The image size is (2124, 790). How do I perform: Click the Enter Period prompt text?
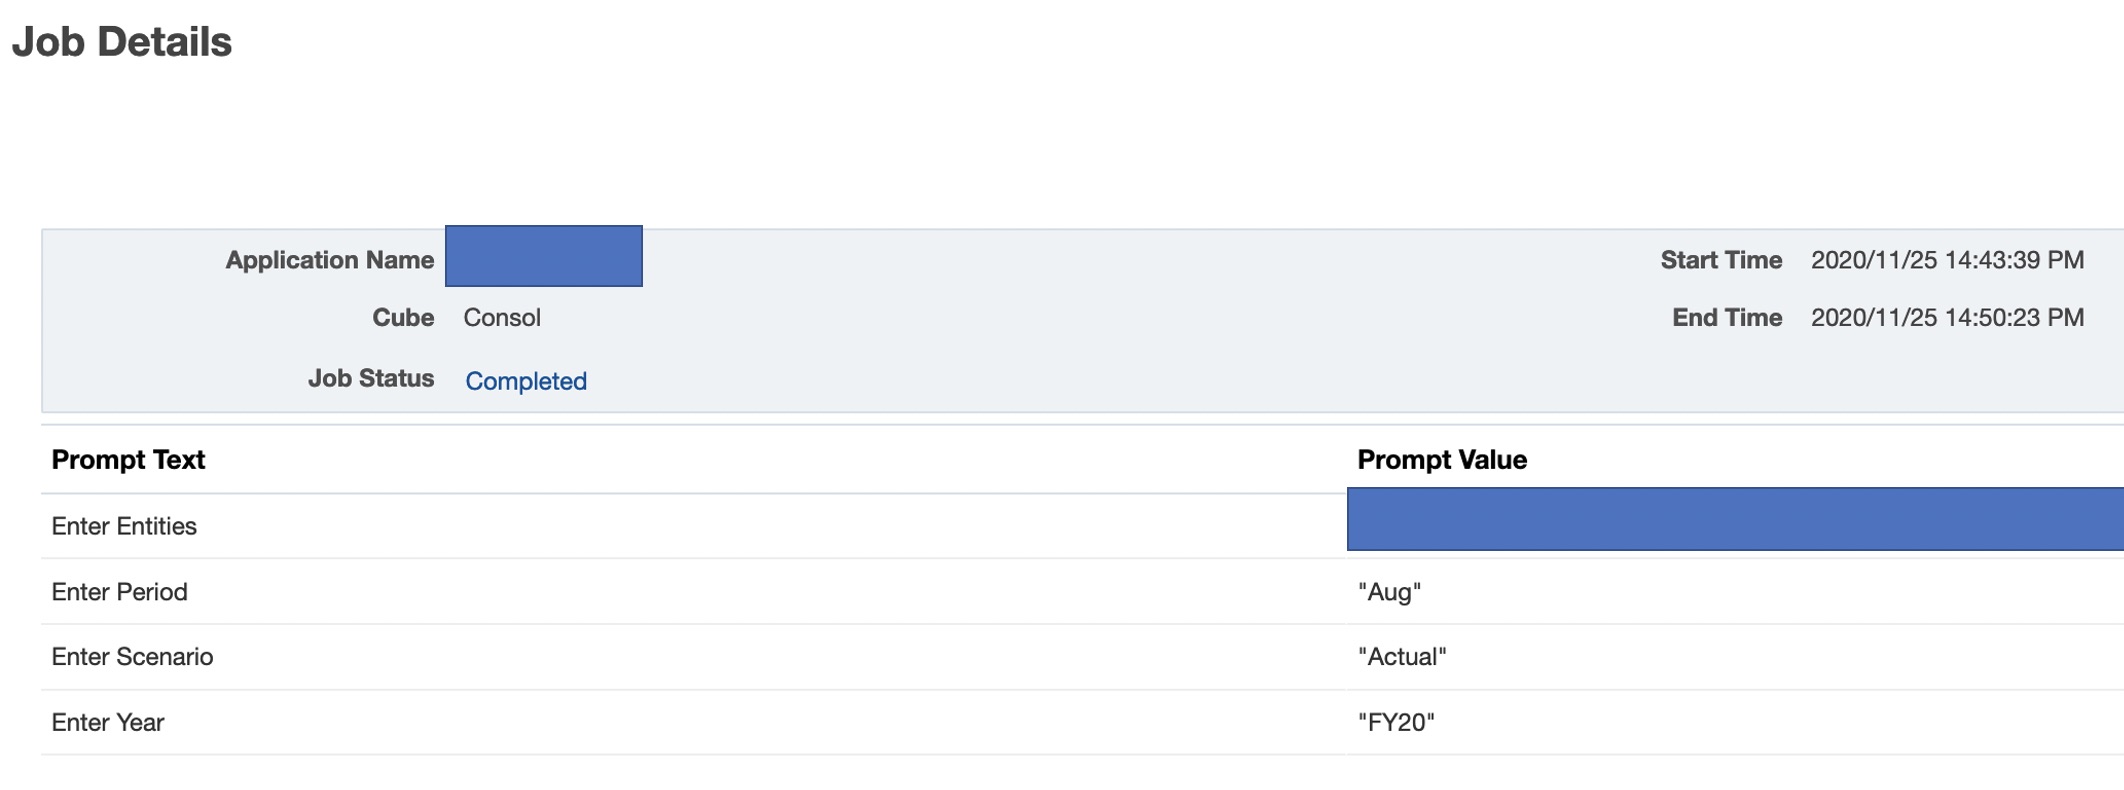click(x=119, y=592)
